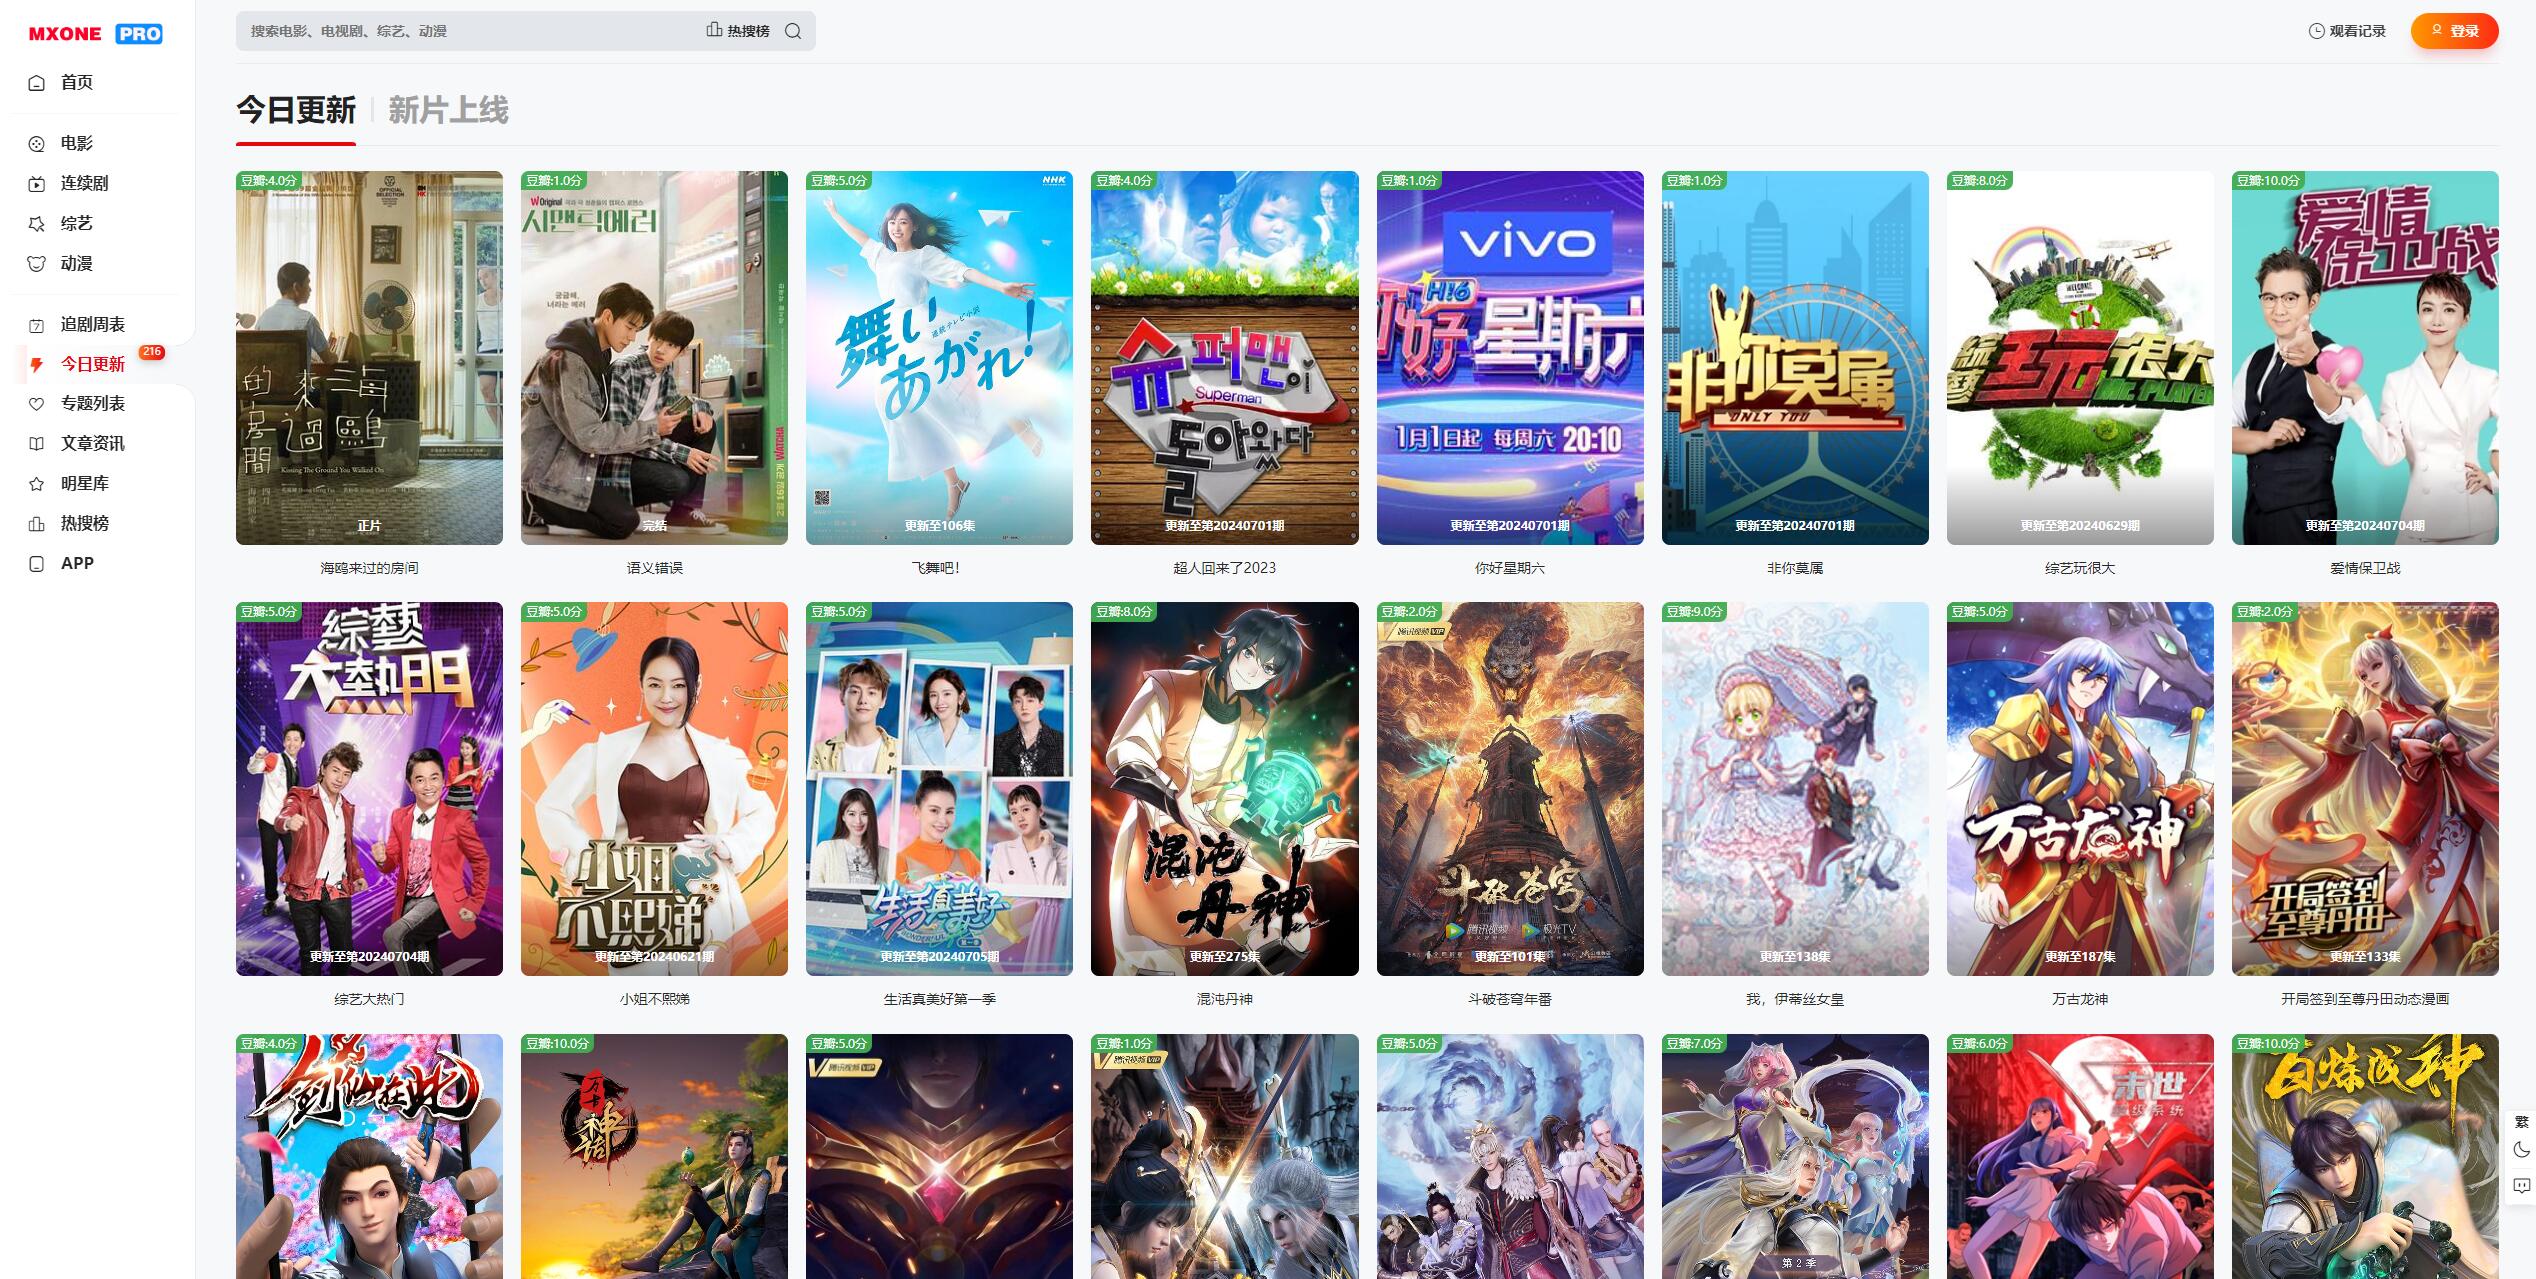
Task: Click the 混沌丹神 title text
Action: (1224, 999)
